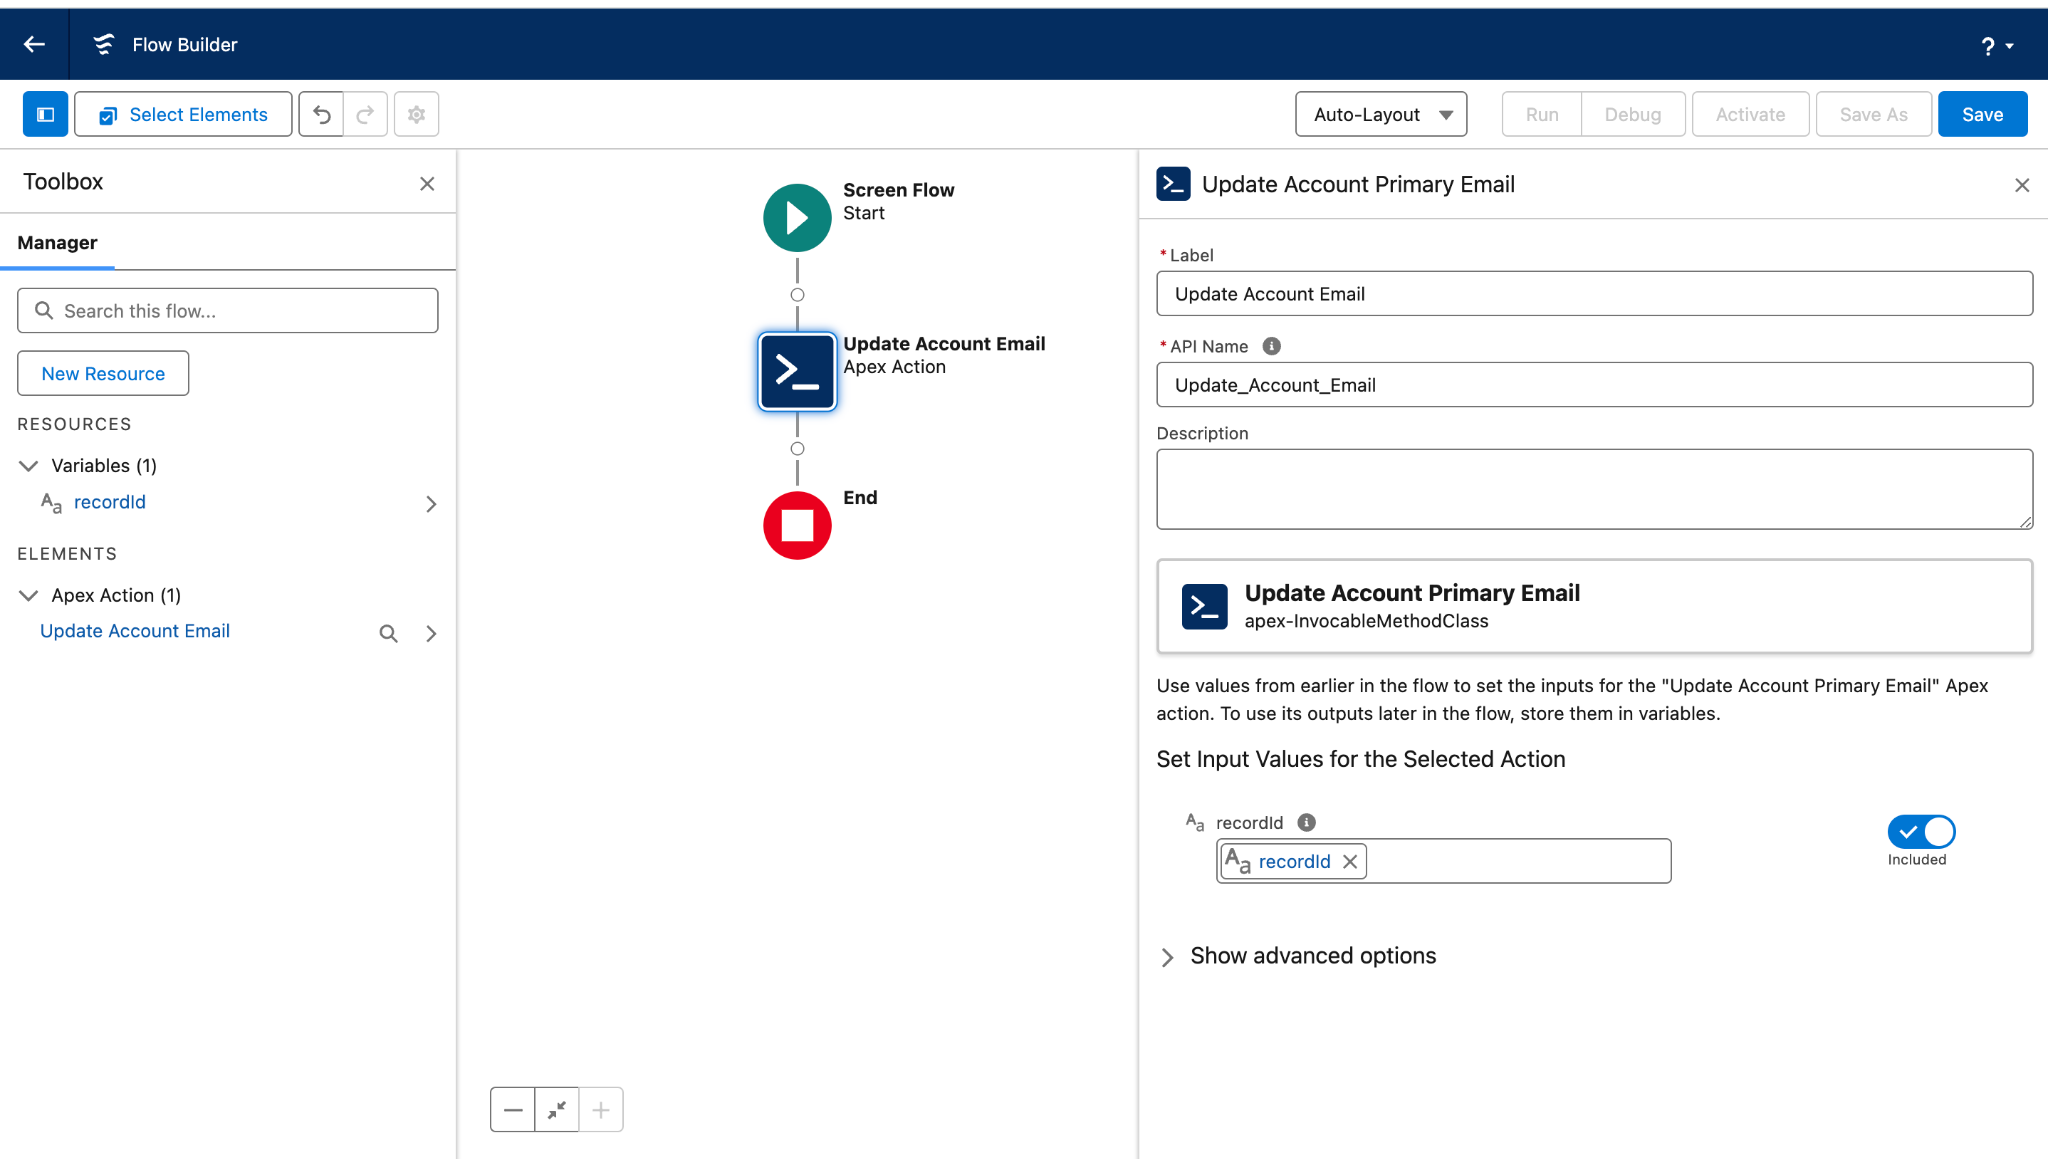
Task: Disable the Included toggle for recordId
Action: [1920, 831]
